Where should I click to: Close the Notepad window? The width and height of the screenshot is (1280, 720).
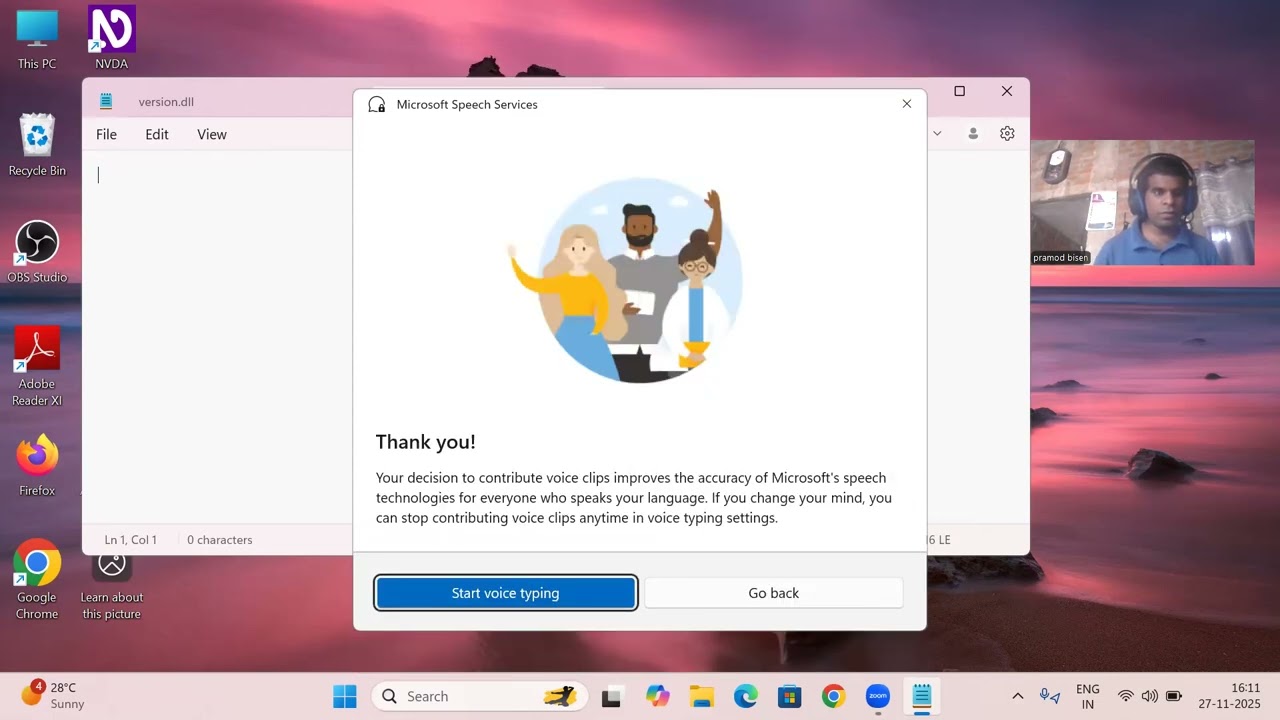(x=1007, y=91)
